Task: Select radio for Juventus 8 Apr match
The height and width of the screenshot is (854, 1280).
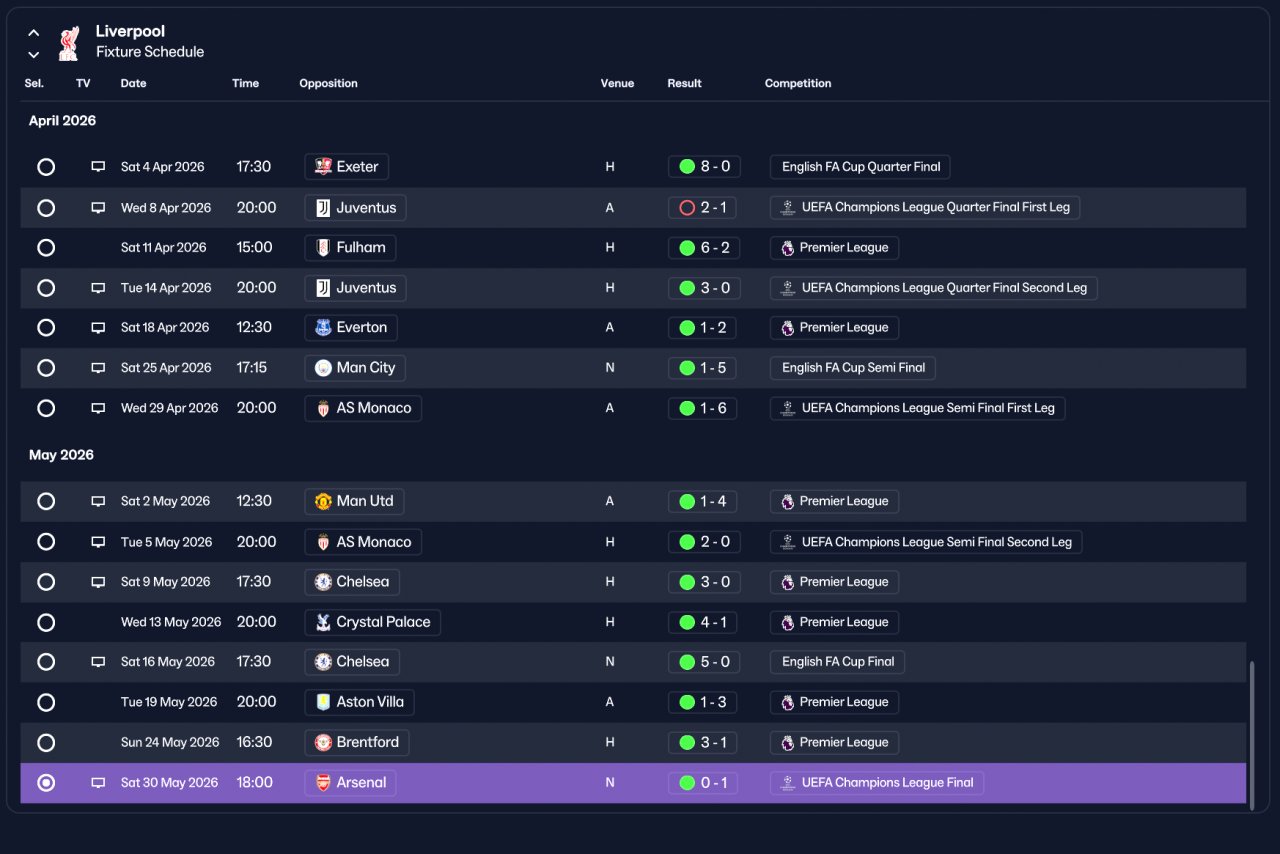Action: (46, 208)
